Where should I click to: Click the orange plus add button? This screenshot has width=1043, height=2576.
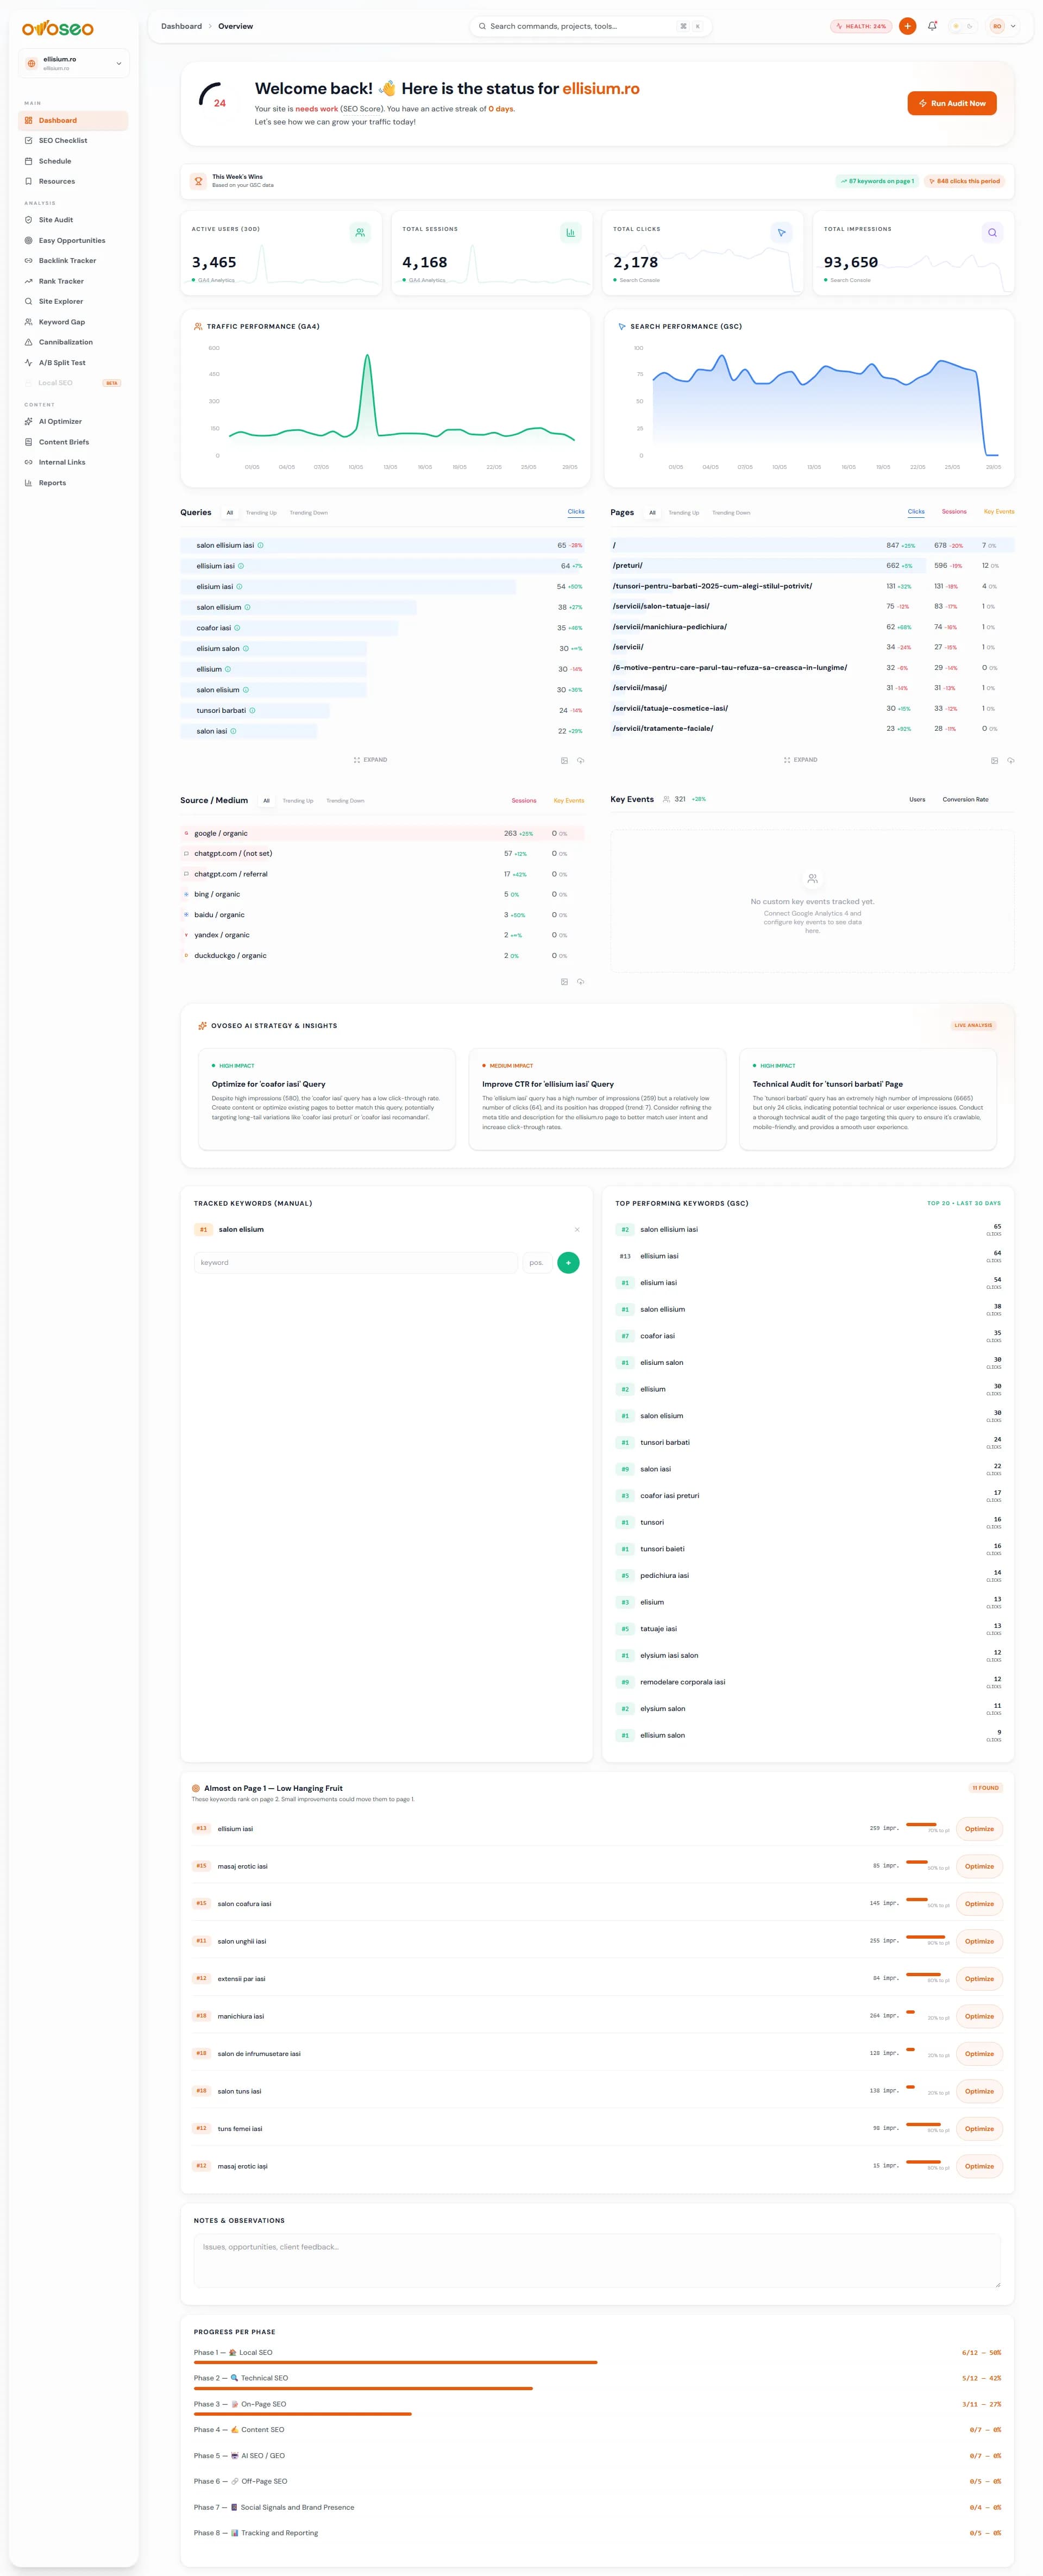907,26
